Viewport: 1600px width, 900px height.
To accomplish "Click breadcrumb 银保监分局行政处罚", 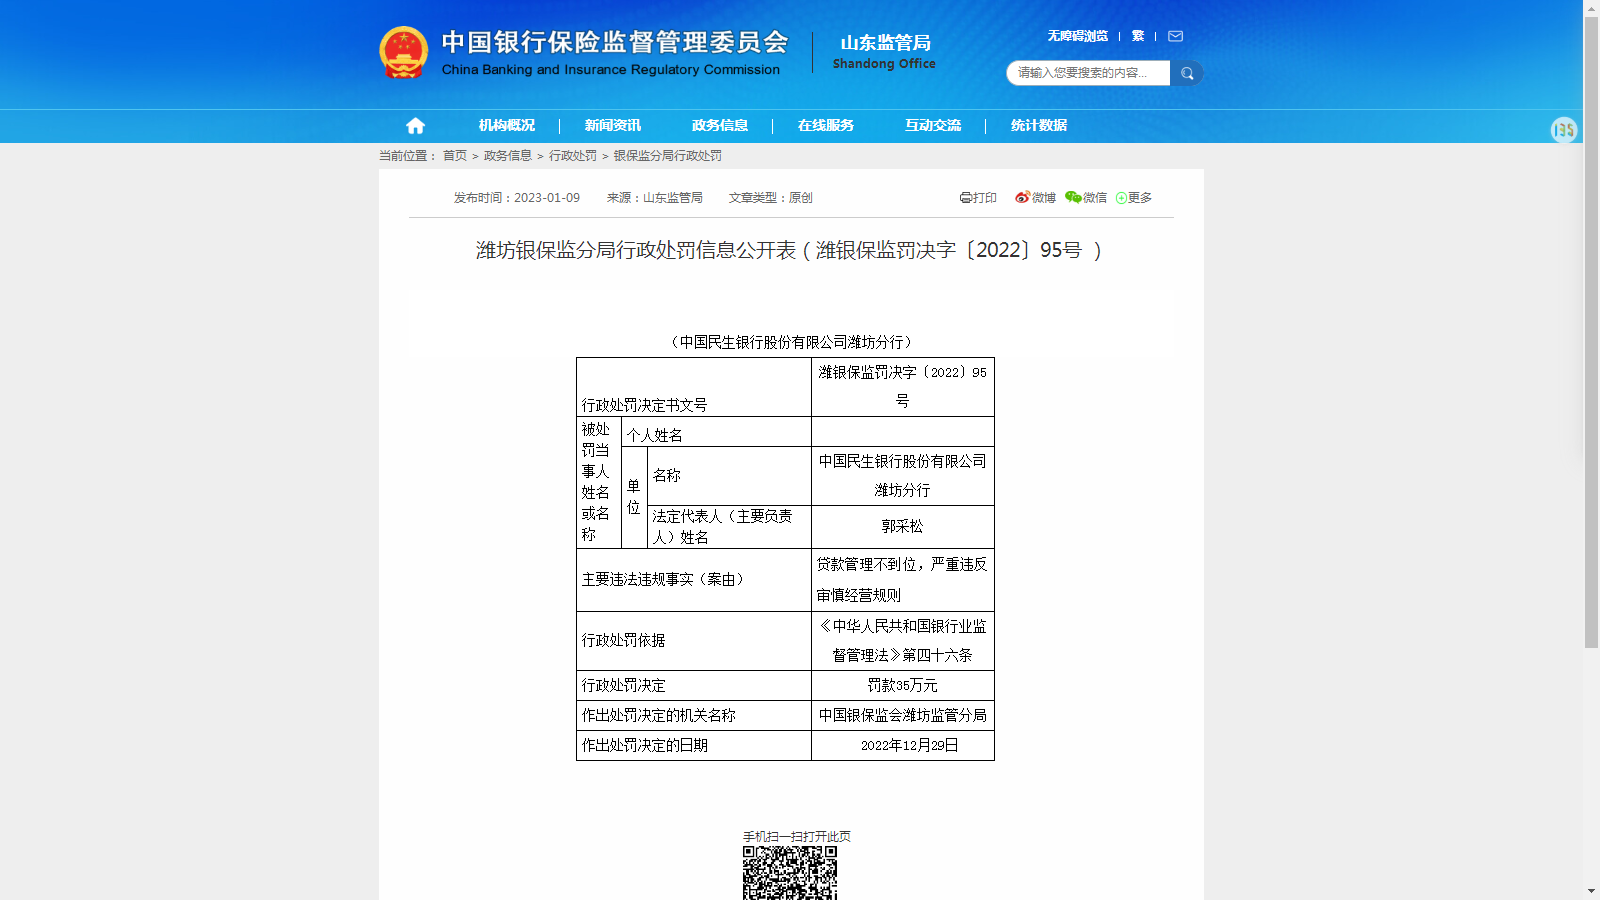I will [668, 156].
